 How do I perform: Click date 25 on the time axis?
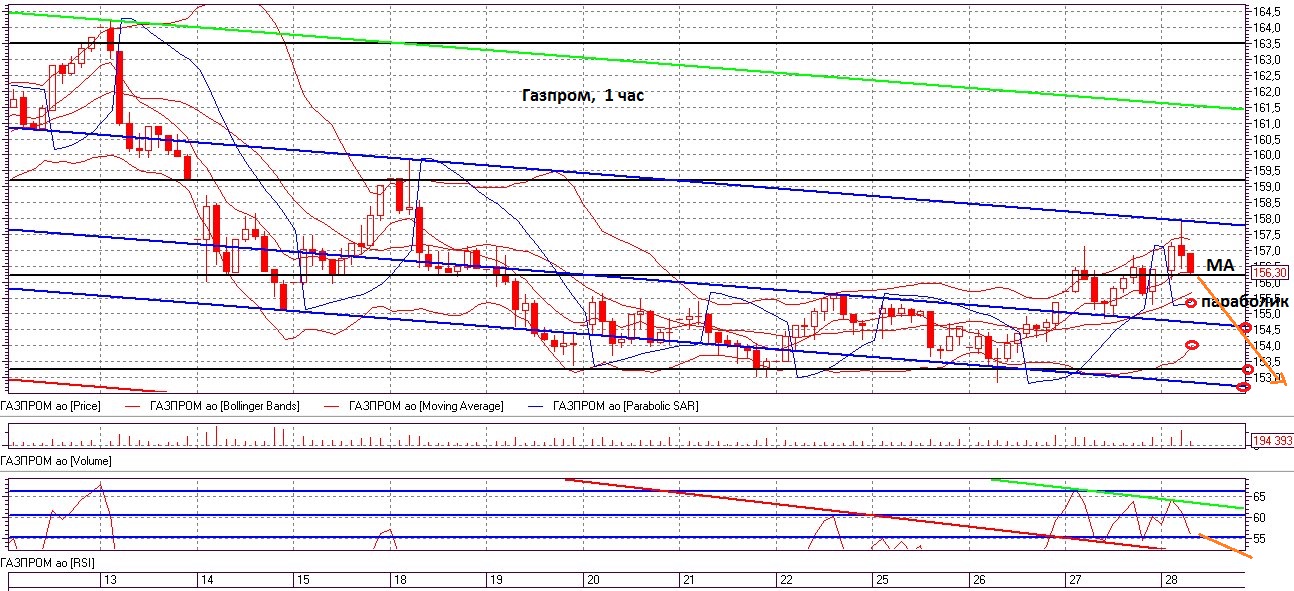click(x=882, y=580)
